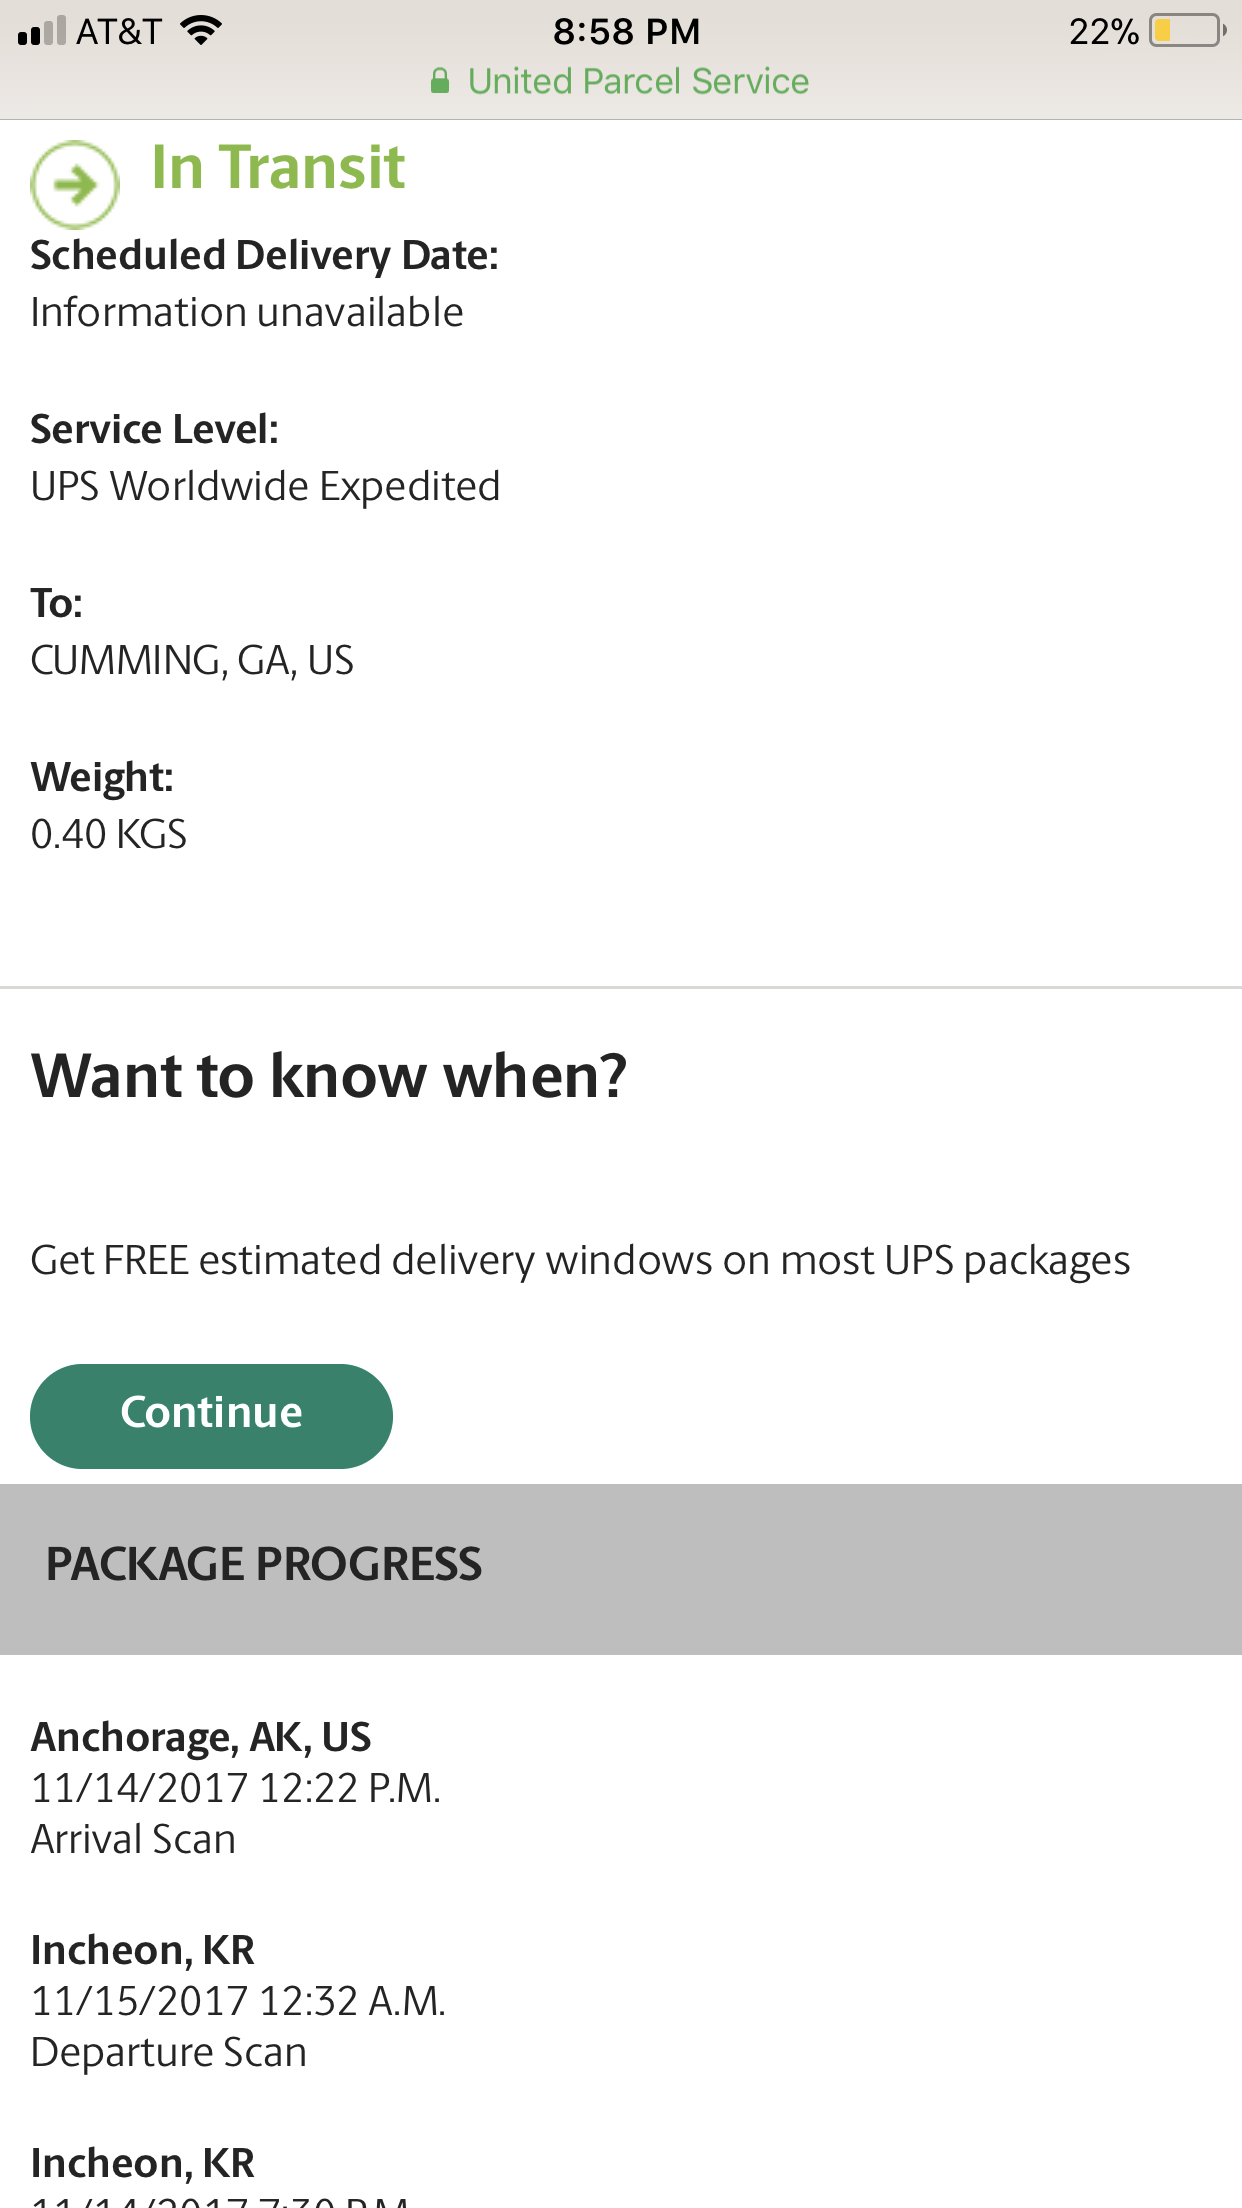Select the UPS Worldwide Expedited service text
Screen dimensions: 1242x2208
point(265,487)
